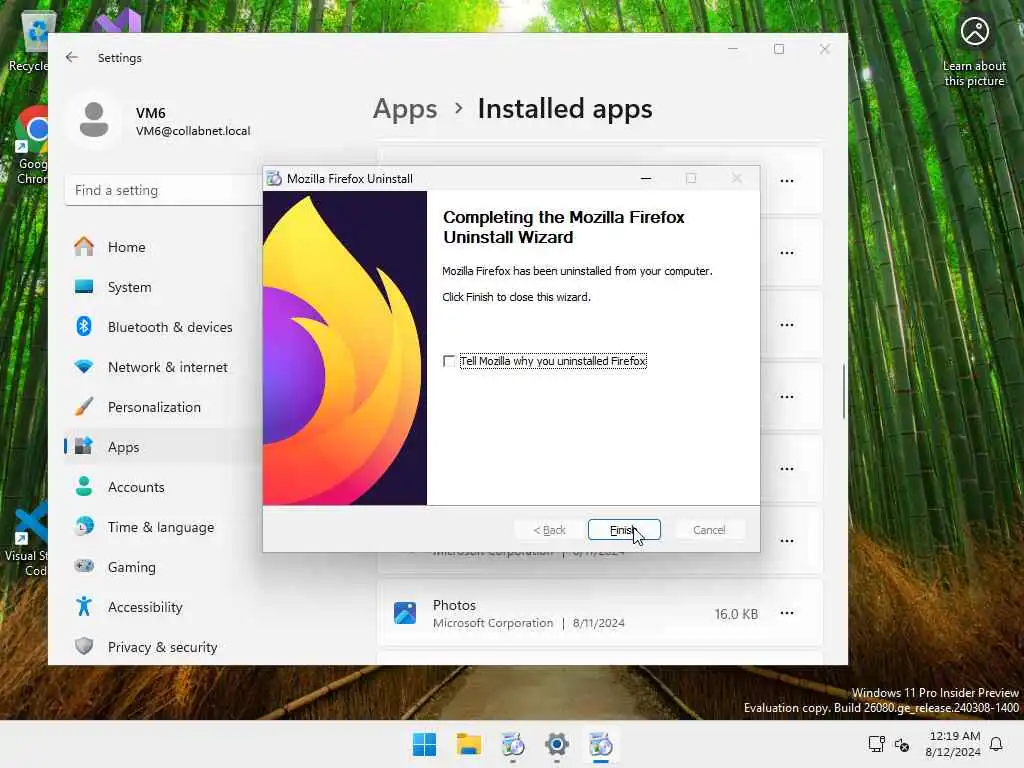This screenshot has height=768, width=1024.
Task: Click the Personalization paintbrush icon
Action: click(84, 406)
